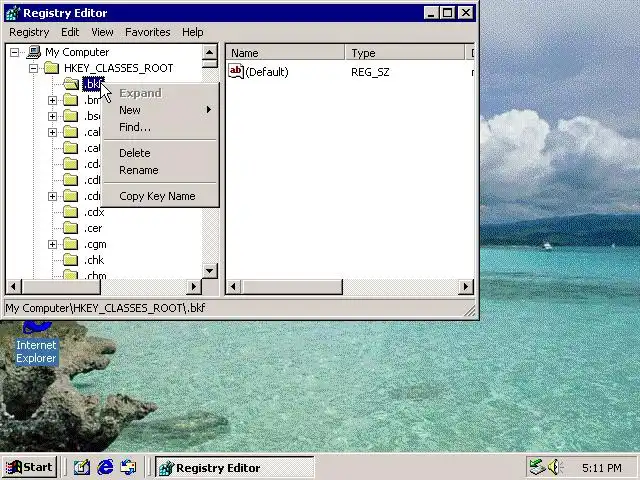
Task: Maximize the Registry Editor window
Action: coord(448,13)
